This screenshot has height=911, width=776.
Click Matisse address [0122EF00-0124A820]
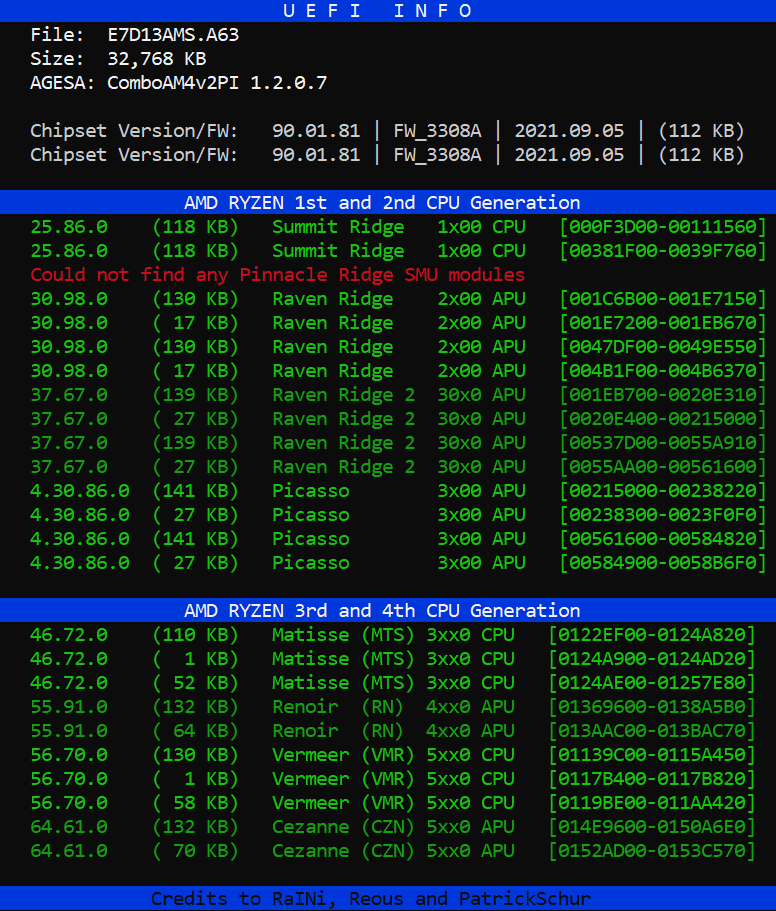pos(652,634)
